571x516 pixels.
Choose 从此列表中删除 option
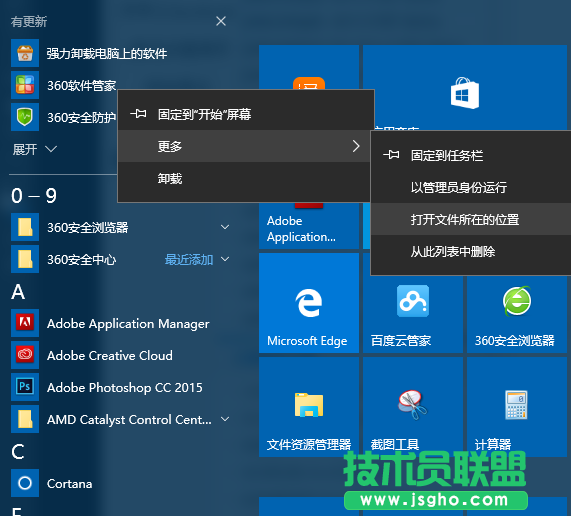coord(471,251)
